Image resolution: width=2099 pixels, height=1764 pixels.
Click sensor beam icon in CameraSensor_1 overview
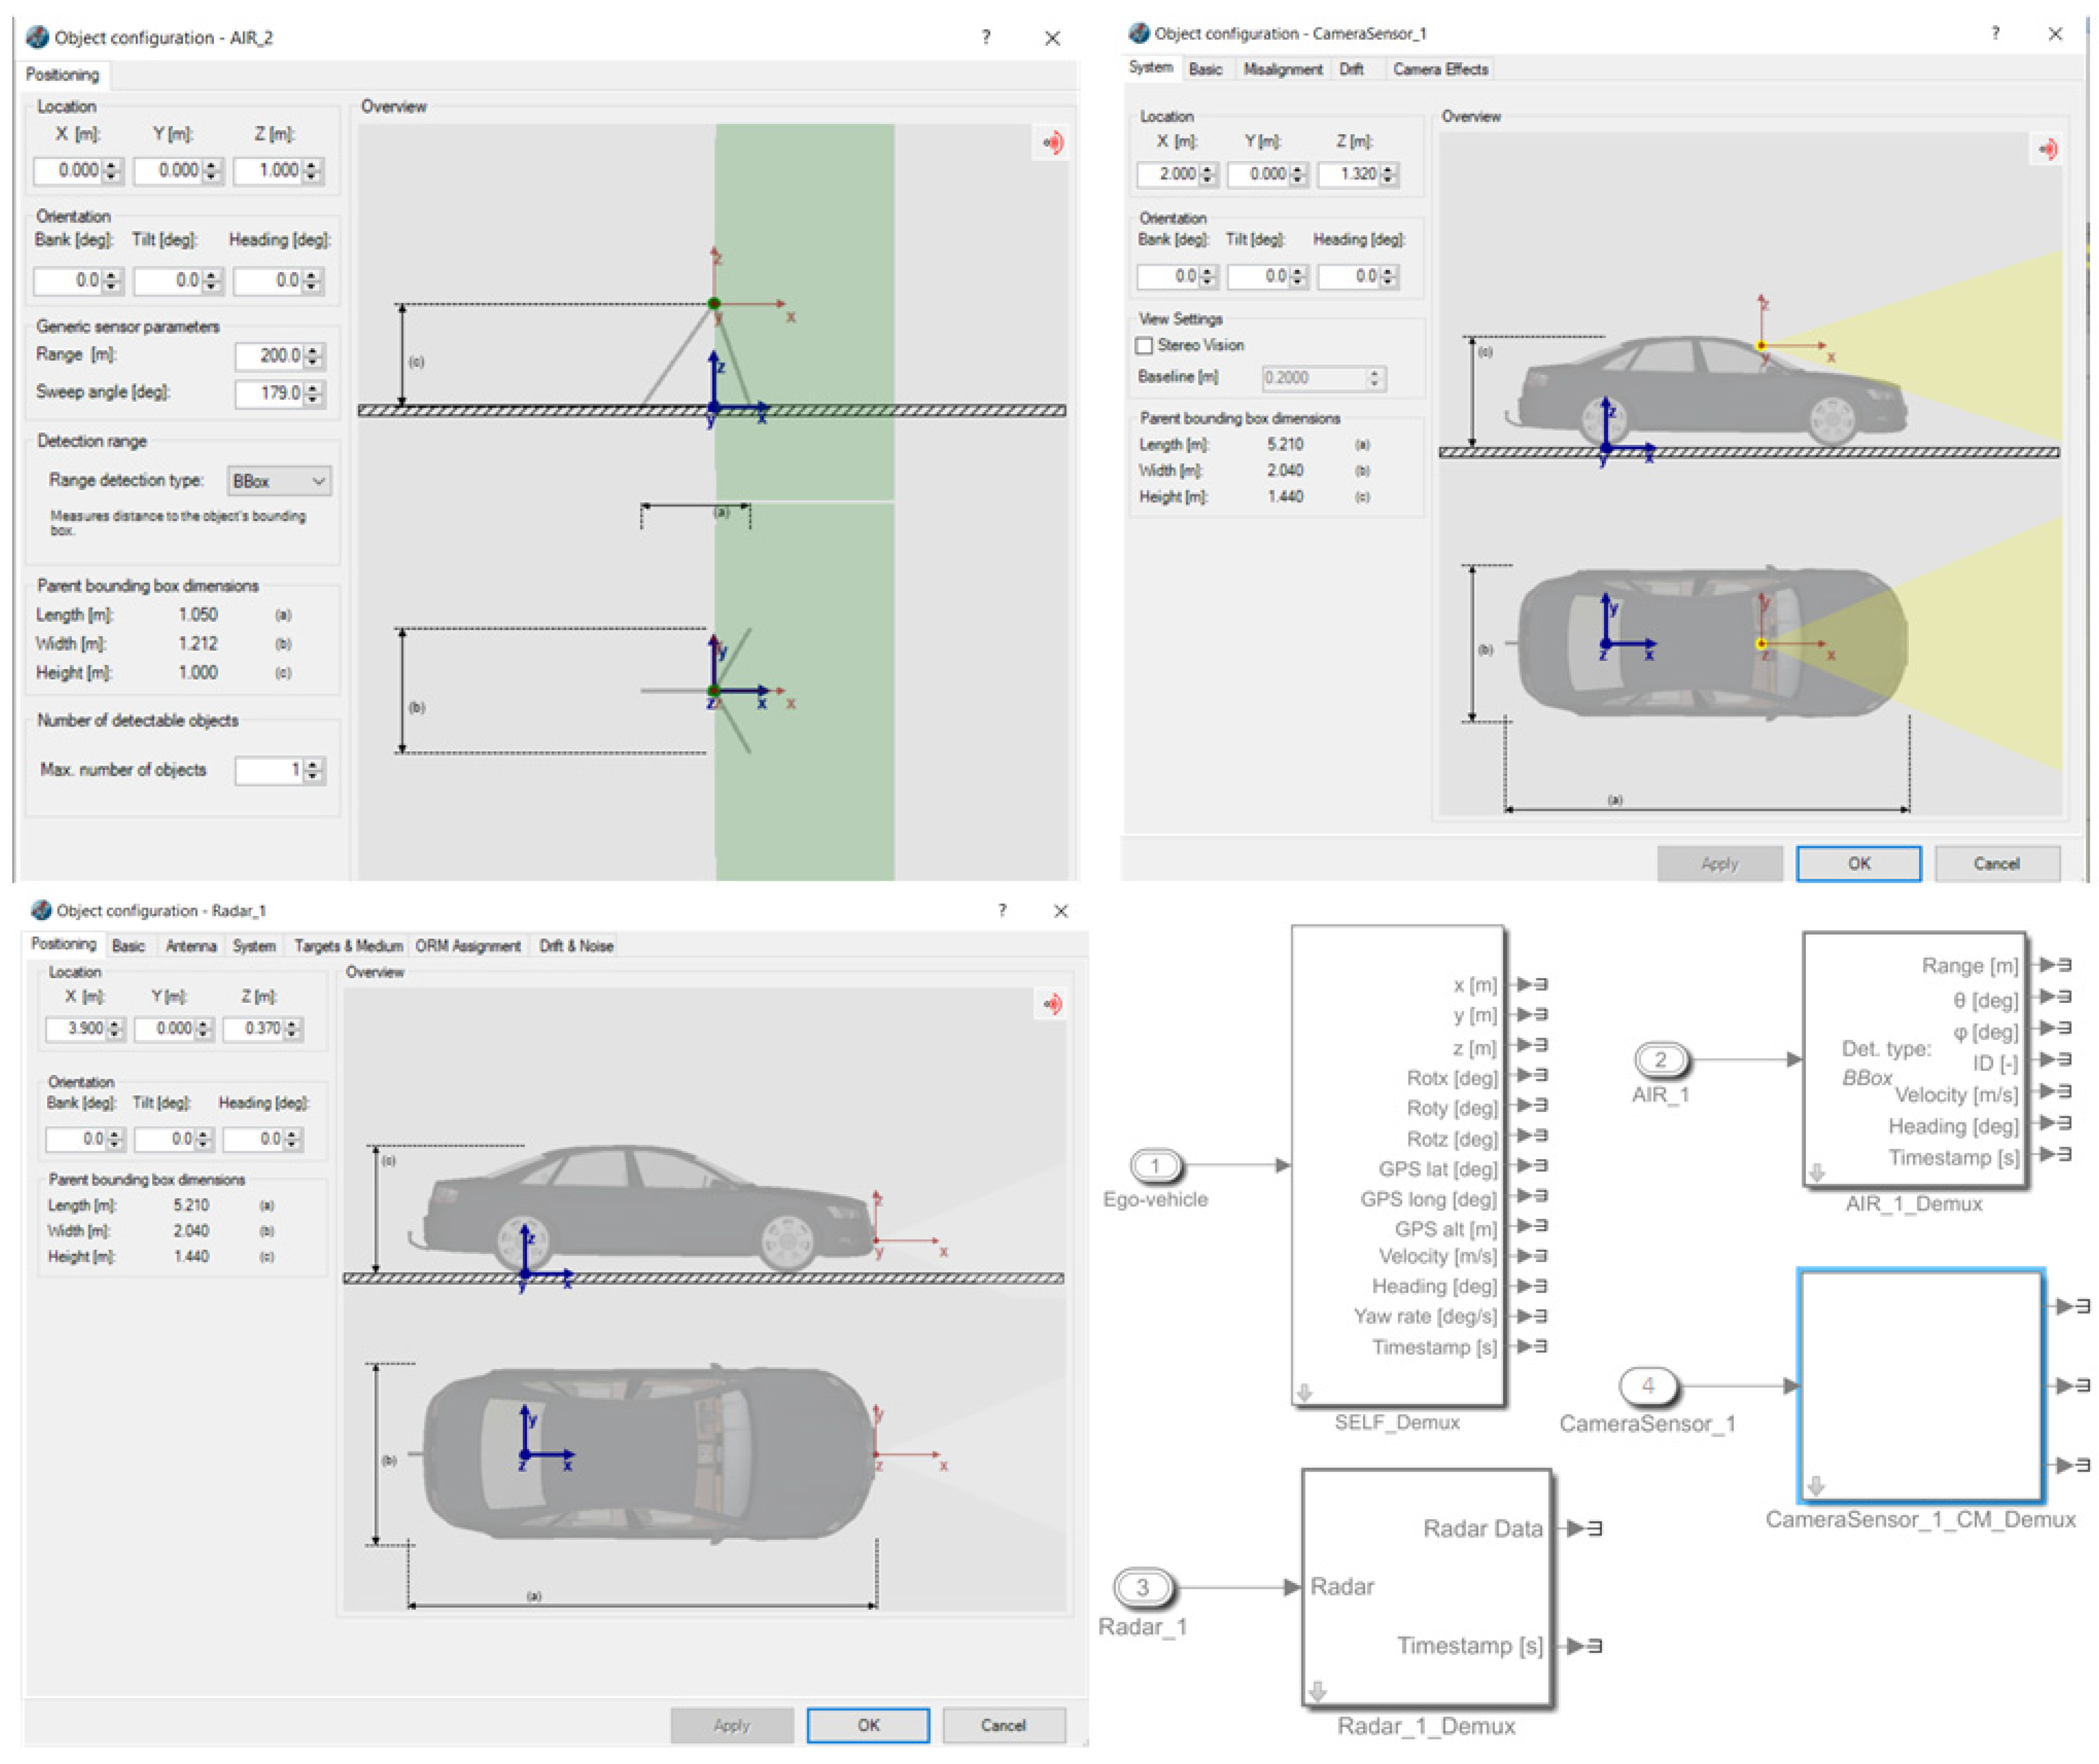2047,150
